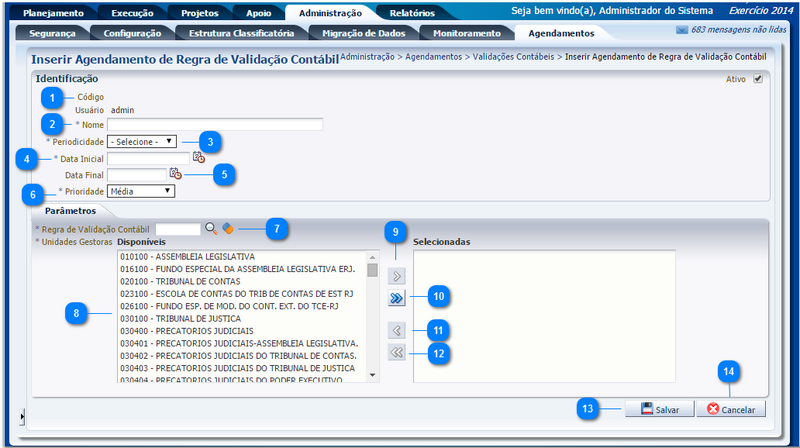Switch to the Relatórios main tab
Screen dimensions: 800x448
pos(411,14)
